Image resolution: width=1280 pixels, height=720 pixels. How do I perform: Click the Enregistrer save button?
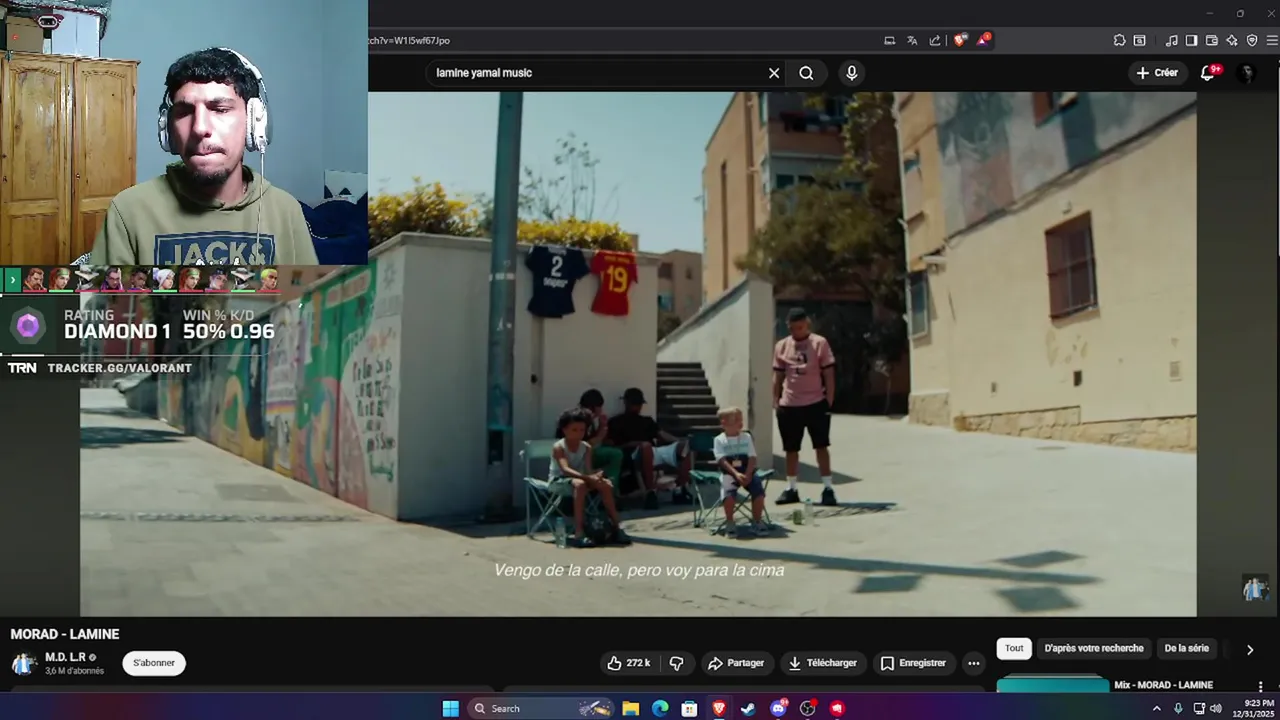(912, 663)
